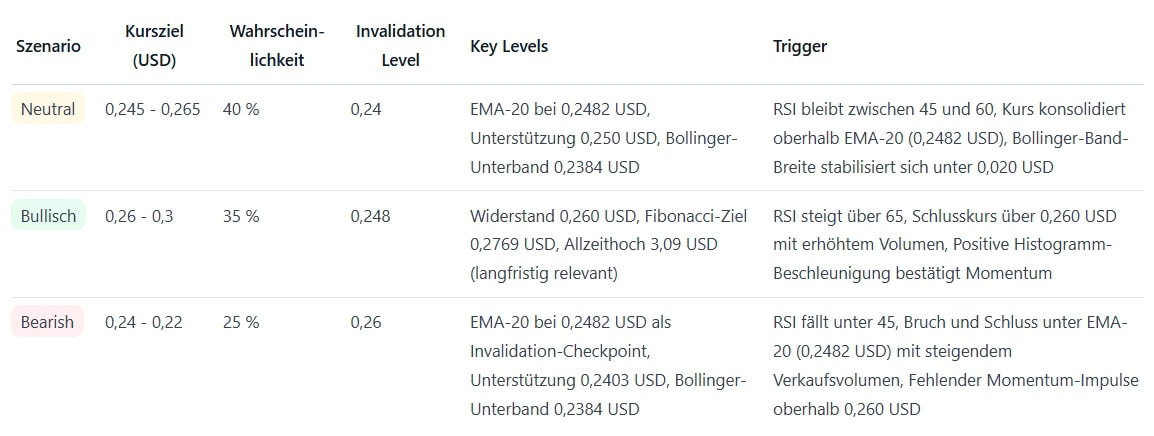This screenshot has height=436, width=1154.
Task: Click the Kursziel (USD) column header
Action: pyautogui.click(x=154, y=46)
